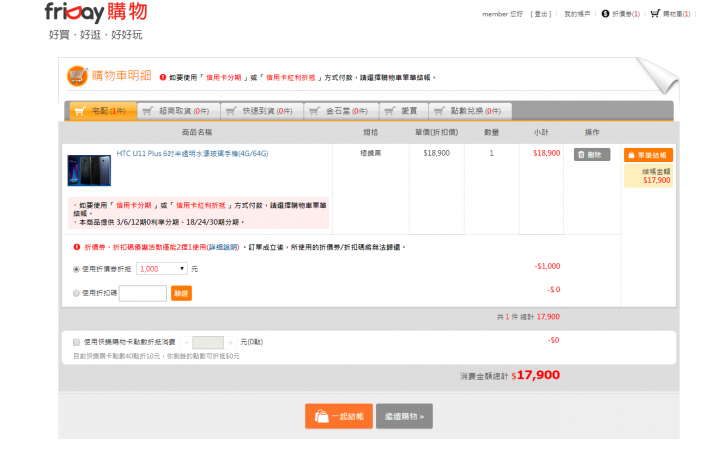Click 信用卡分期 link in product note
720x452 pixels.
tap(134, 205)
